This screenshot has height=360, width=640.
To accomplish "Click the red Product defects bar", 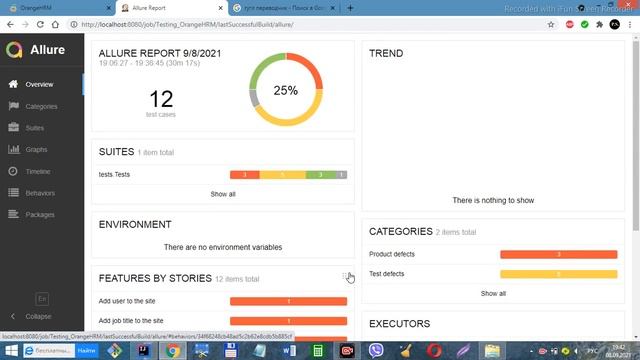I will pyautogui.click(x=559, y=254).
